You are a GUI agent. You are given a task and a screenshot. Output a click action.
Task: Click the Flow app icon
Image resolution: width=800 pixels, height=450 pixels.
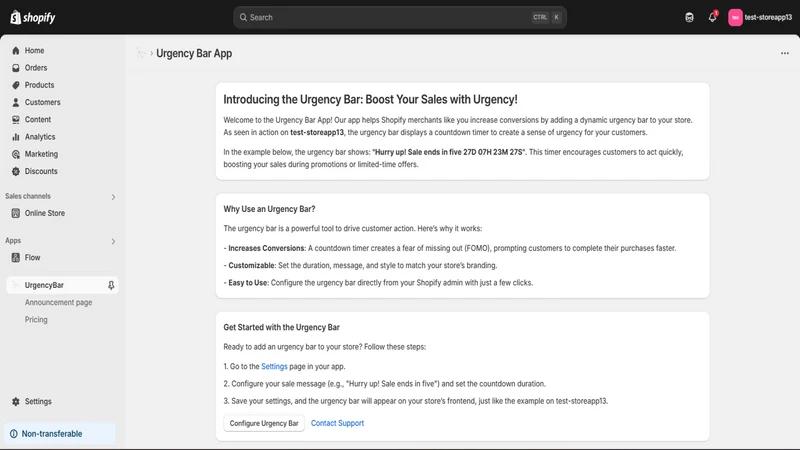coord(16,258)
